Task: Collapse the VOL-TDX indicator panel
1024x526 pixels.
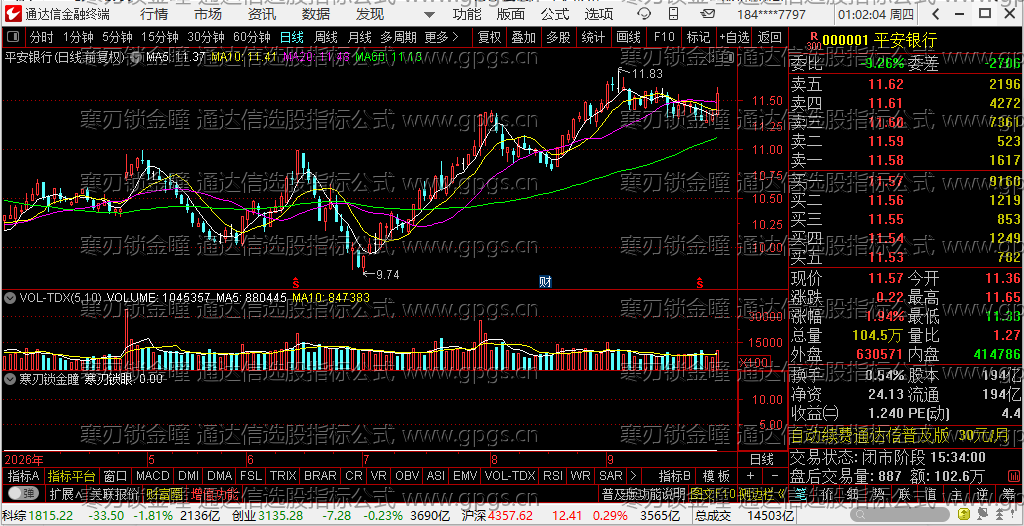Action: (10, 298)
